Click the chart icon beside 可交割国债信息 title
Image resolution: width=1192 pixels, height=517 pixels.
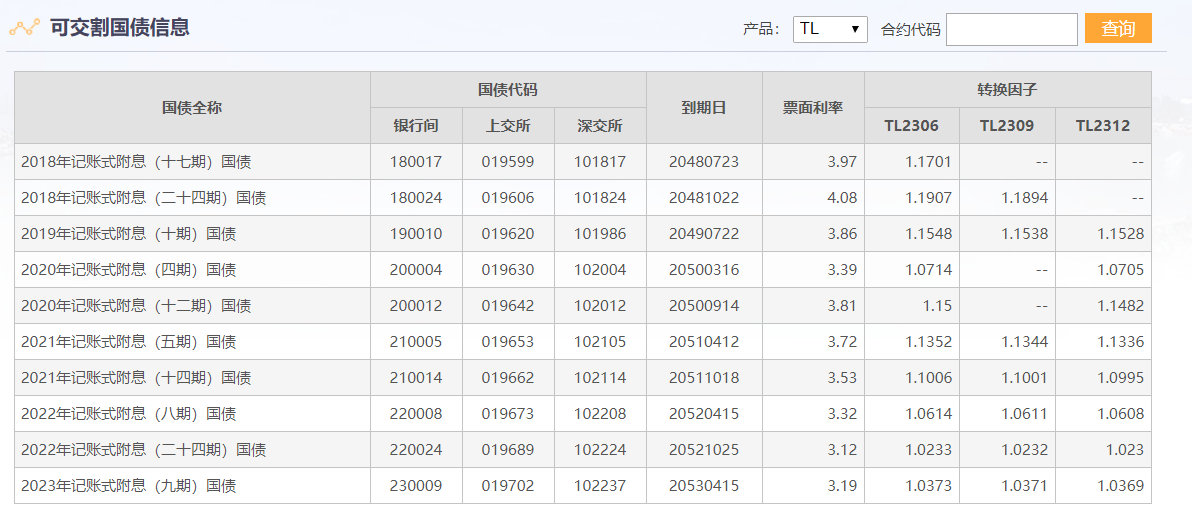click(24, 28)
